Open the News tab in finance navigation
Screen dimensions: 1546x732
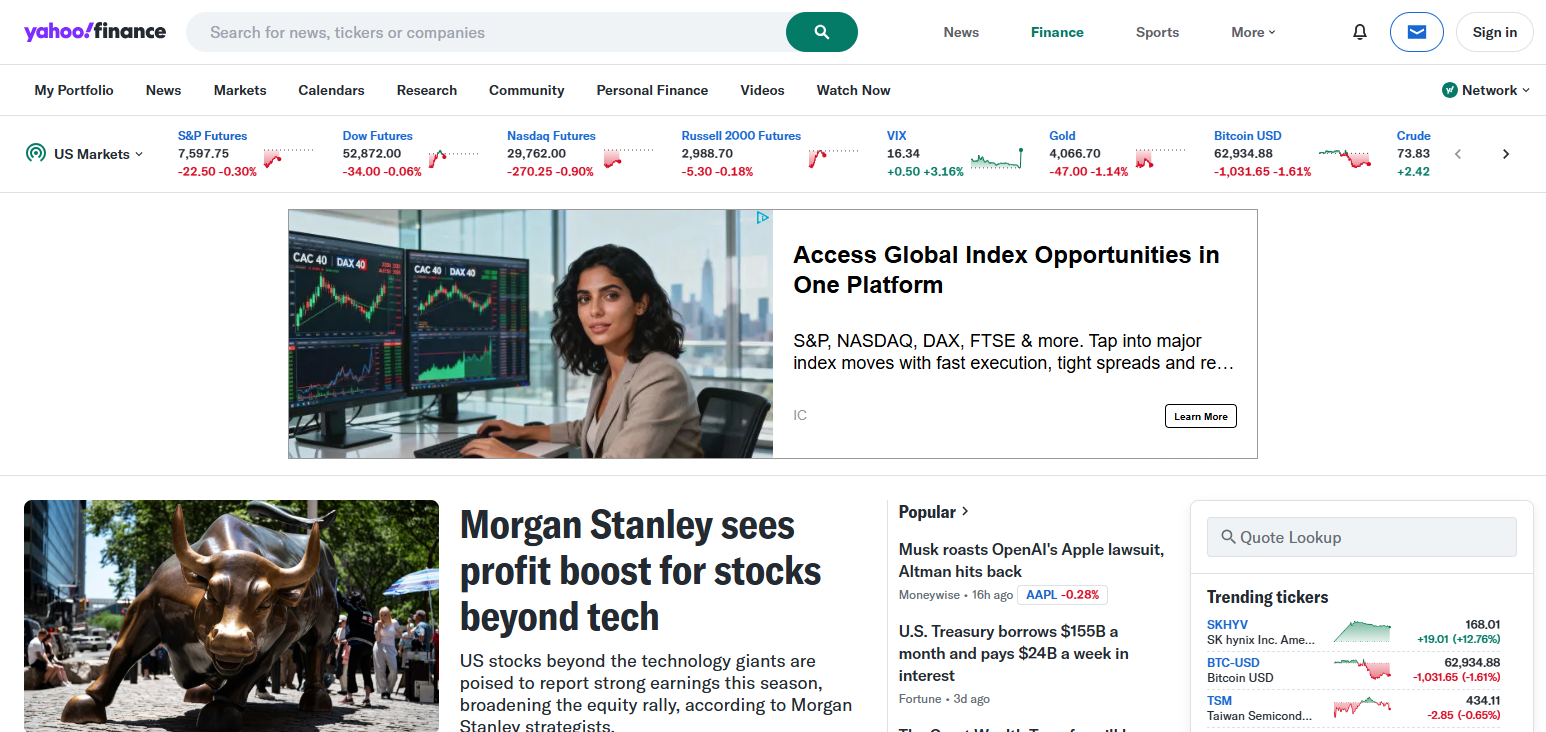pos(163,90)
